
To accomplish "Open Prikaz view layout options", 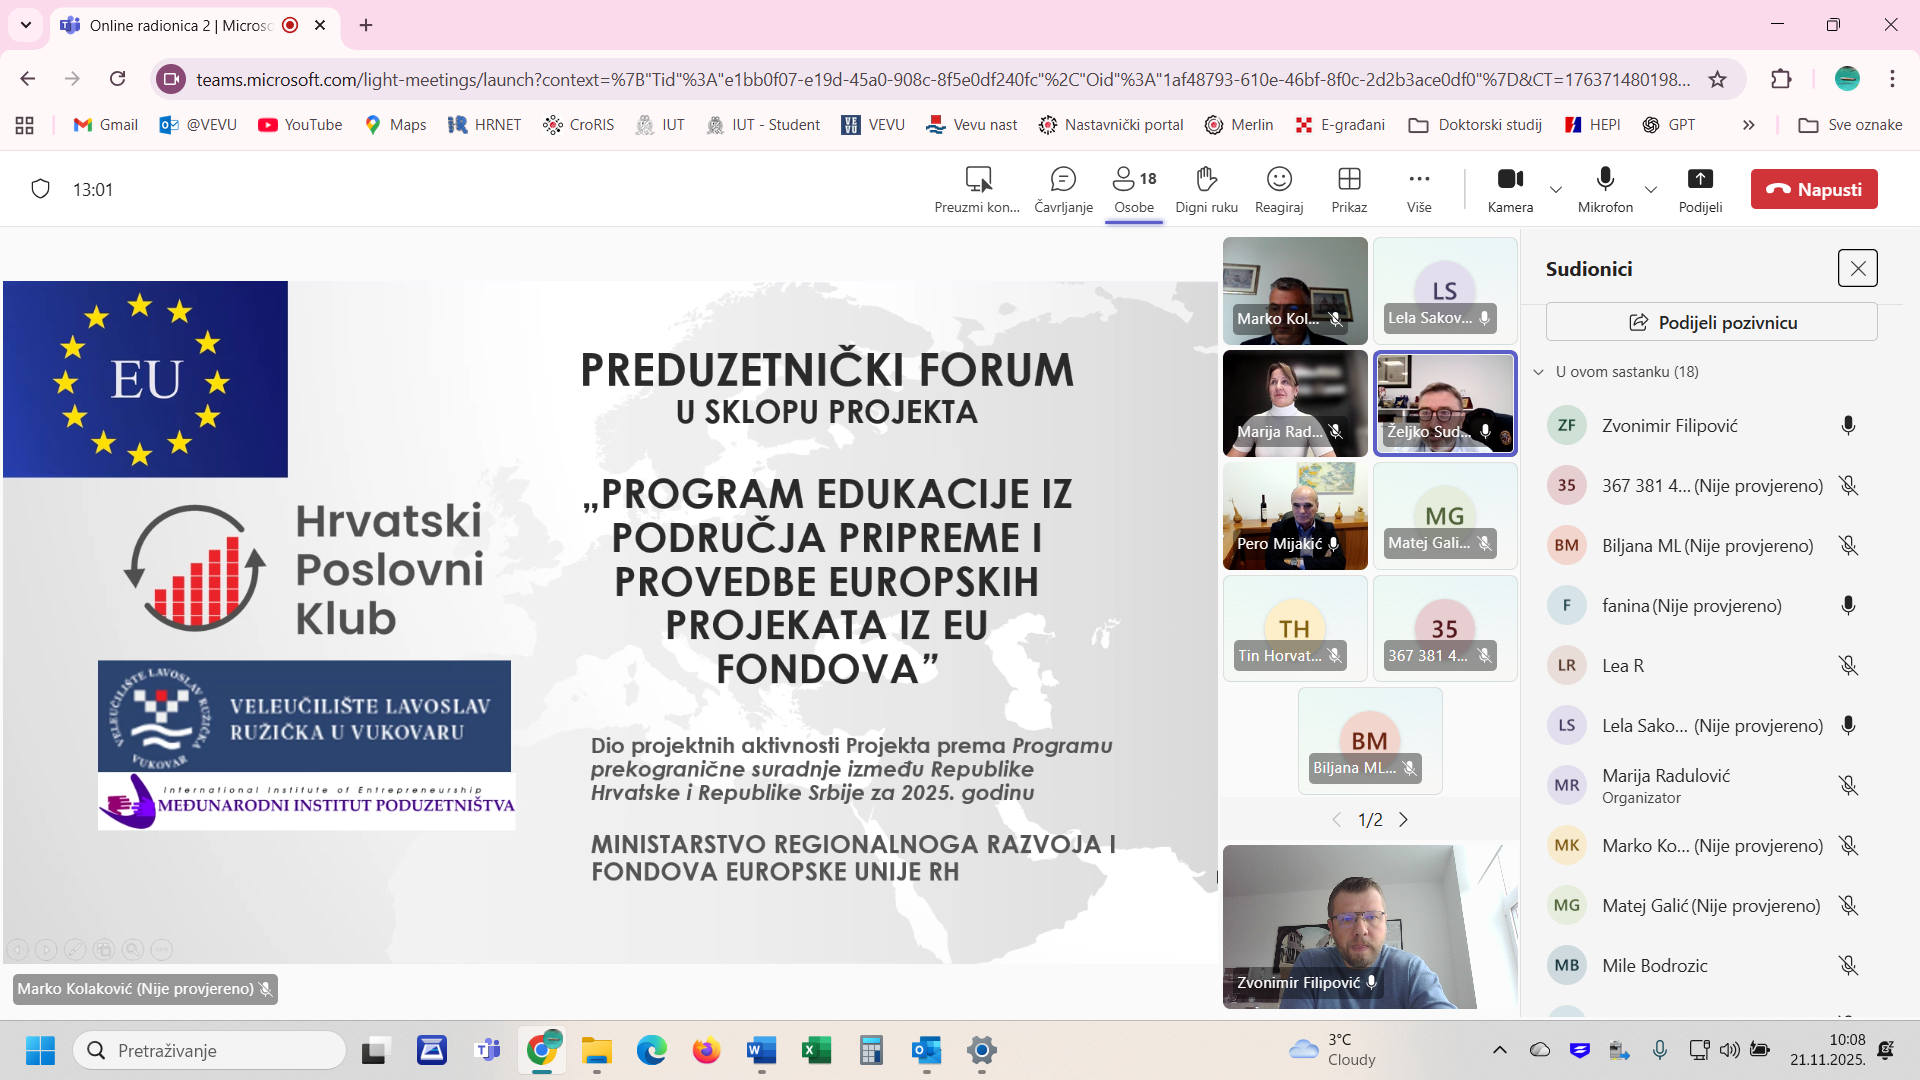I will point(1349,180).
